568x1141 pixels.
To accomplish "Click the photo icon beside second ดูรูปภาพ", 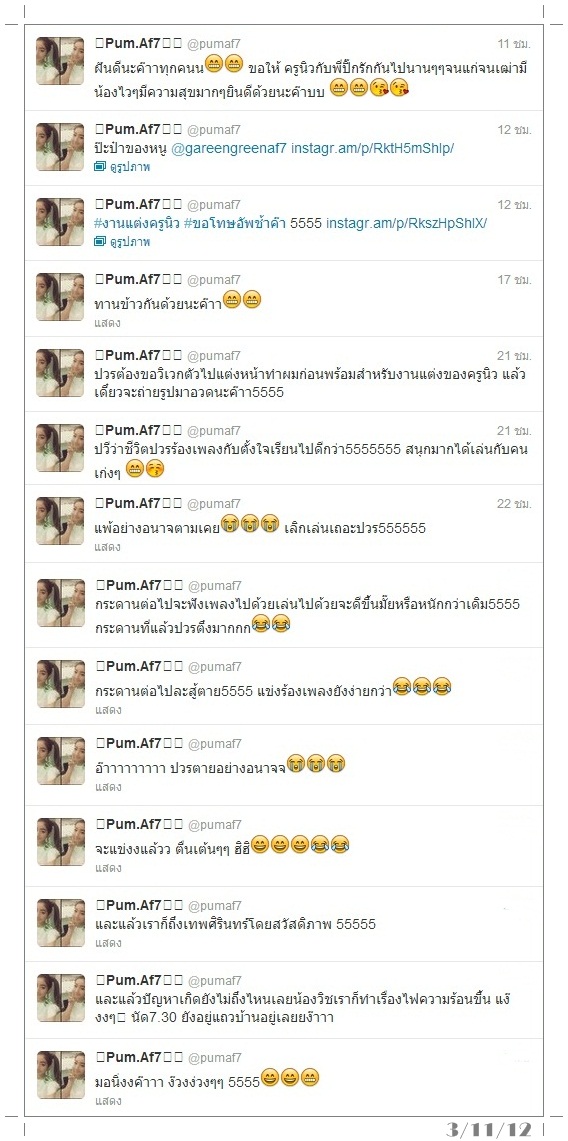I will (100, 242).
